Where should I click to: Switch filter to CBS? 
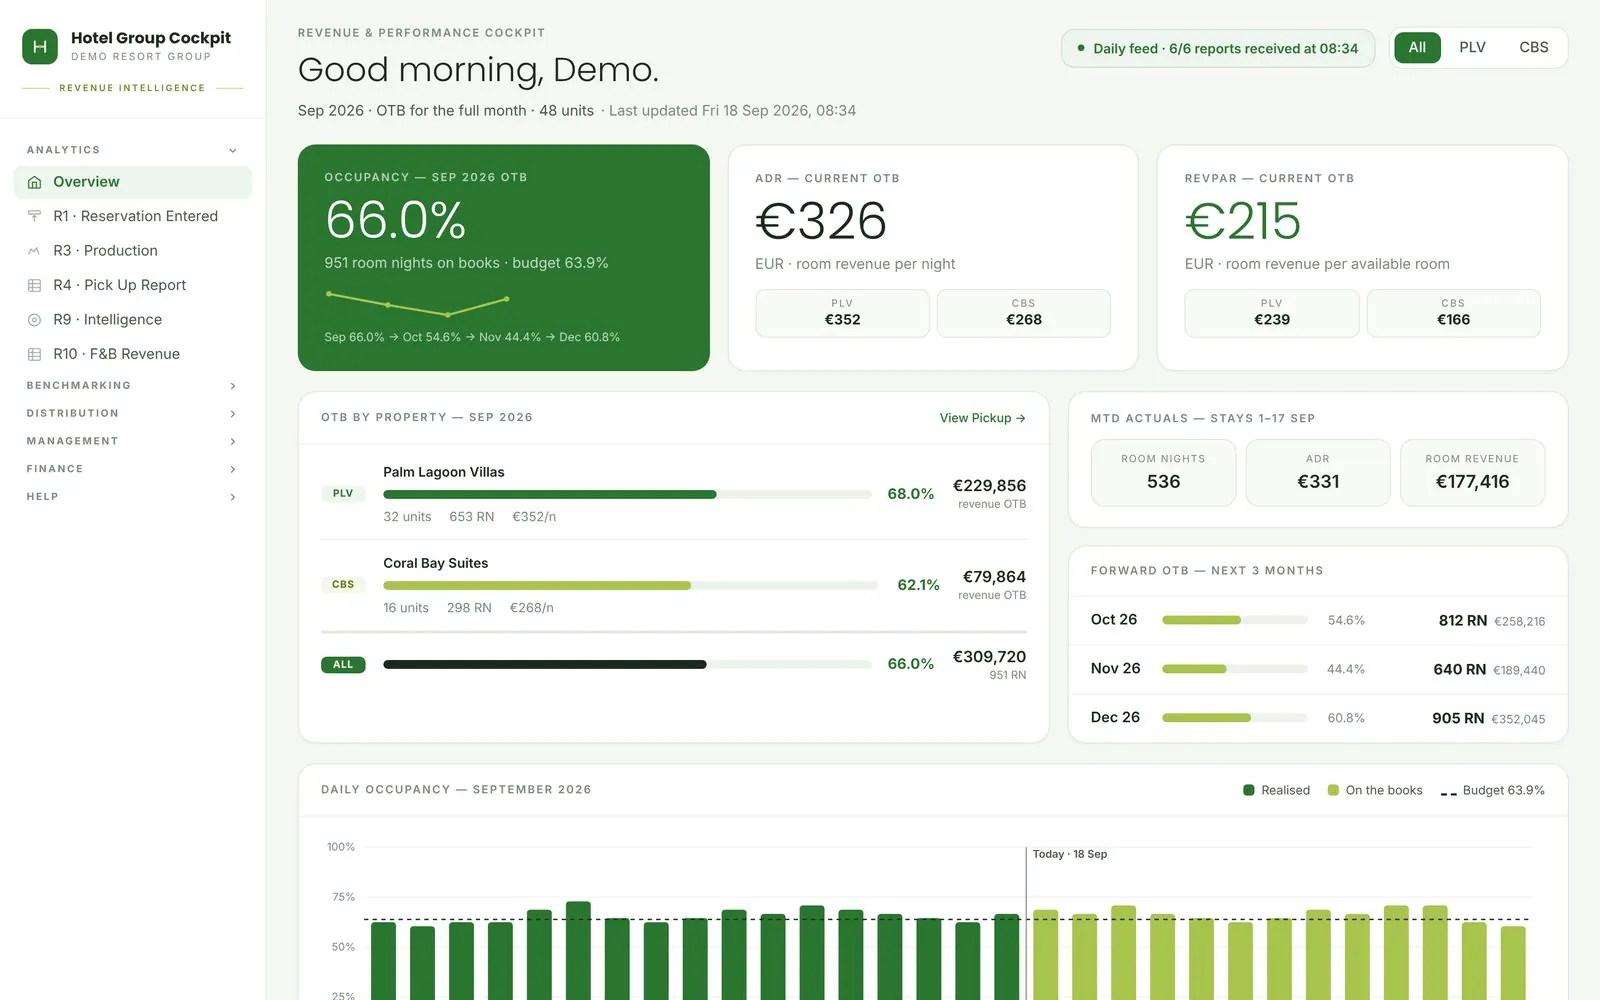click(x=1533, y=47)
